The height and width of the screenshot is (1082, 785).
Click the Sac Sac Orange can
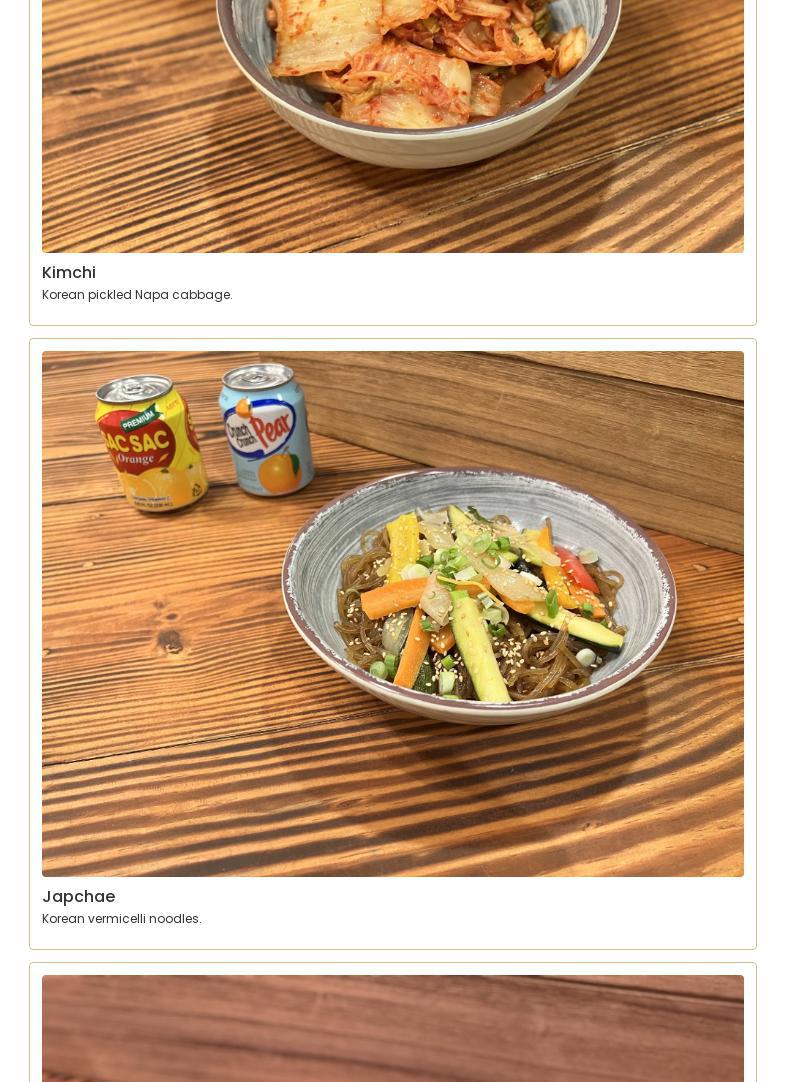point(150,443)
